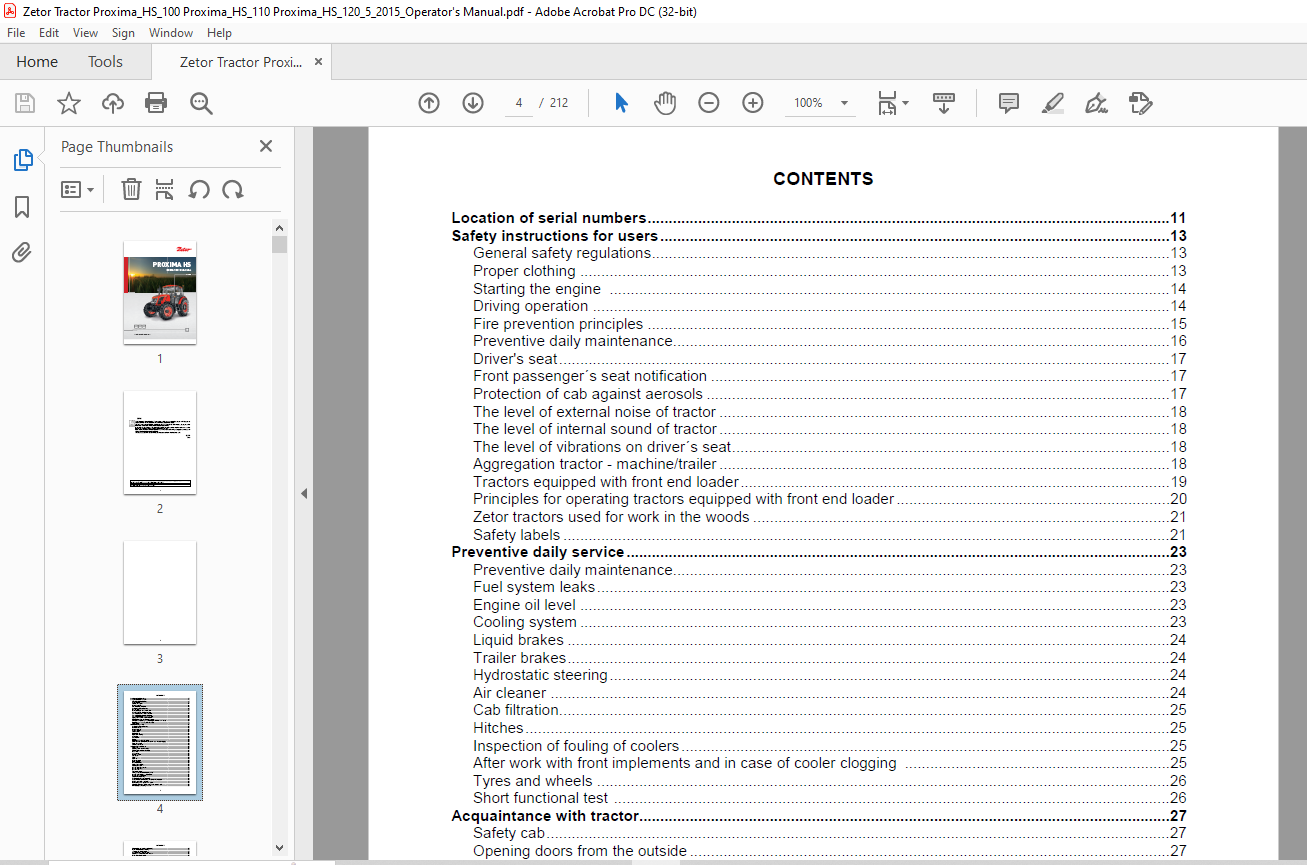Click thumbnails scrollbar up arrow
This screenshot has width=1307, height=865.
click(279, 227)
